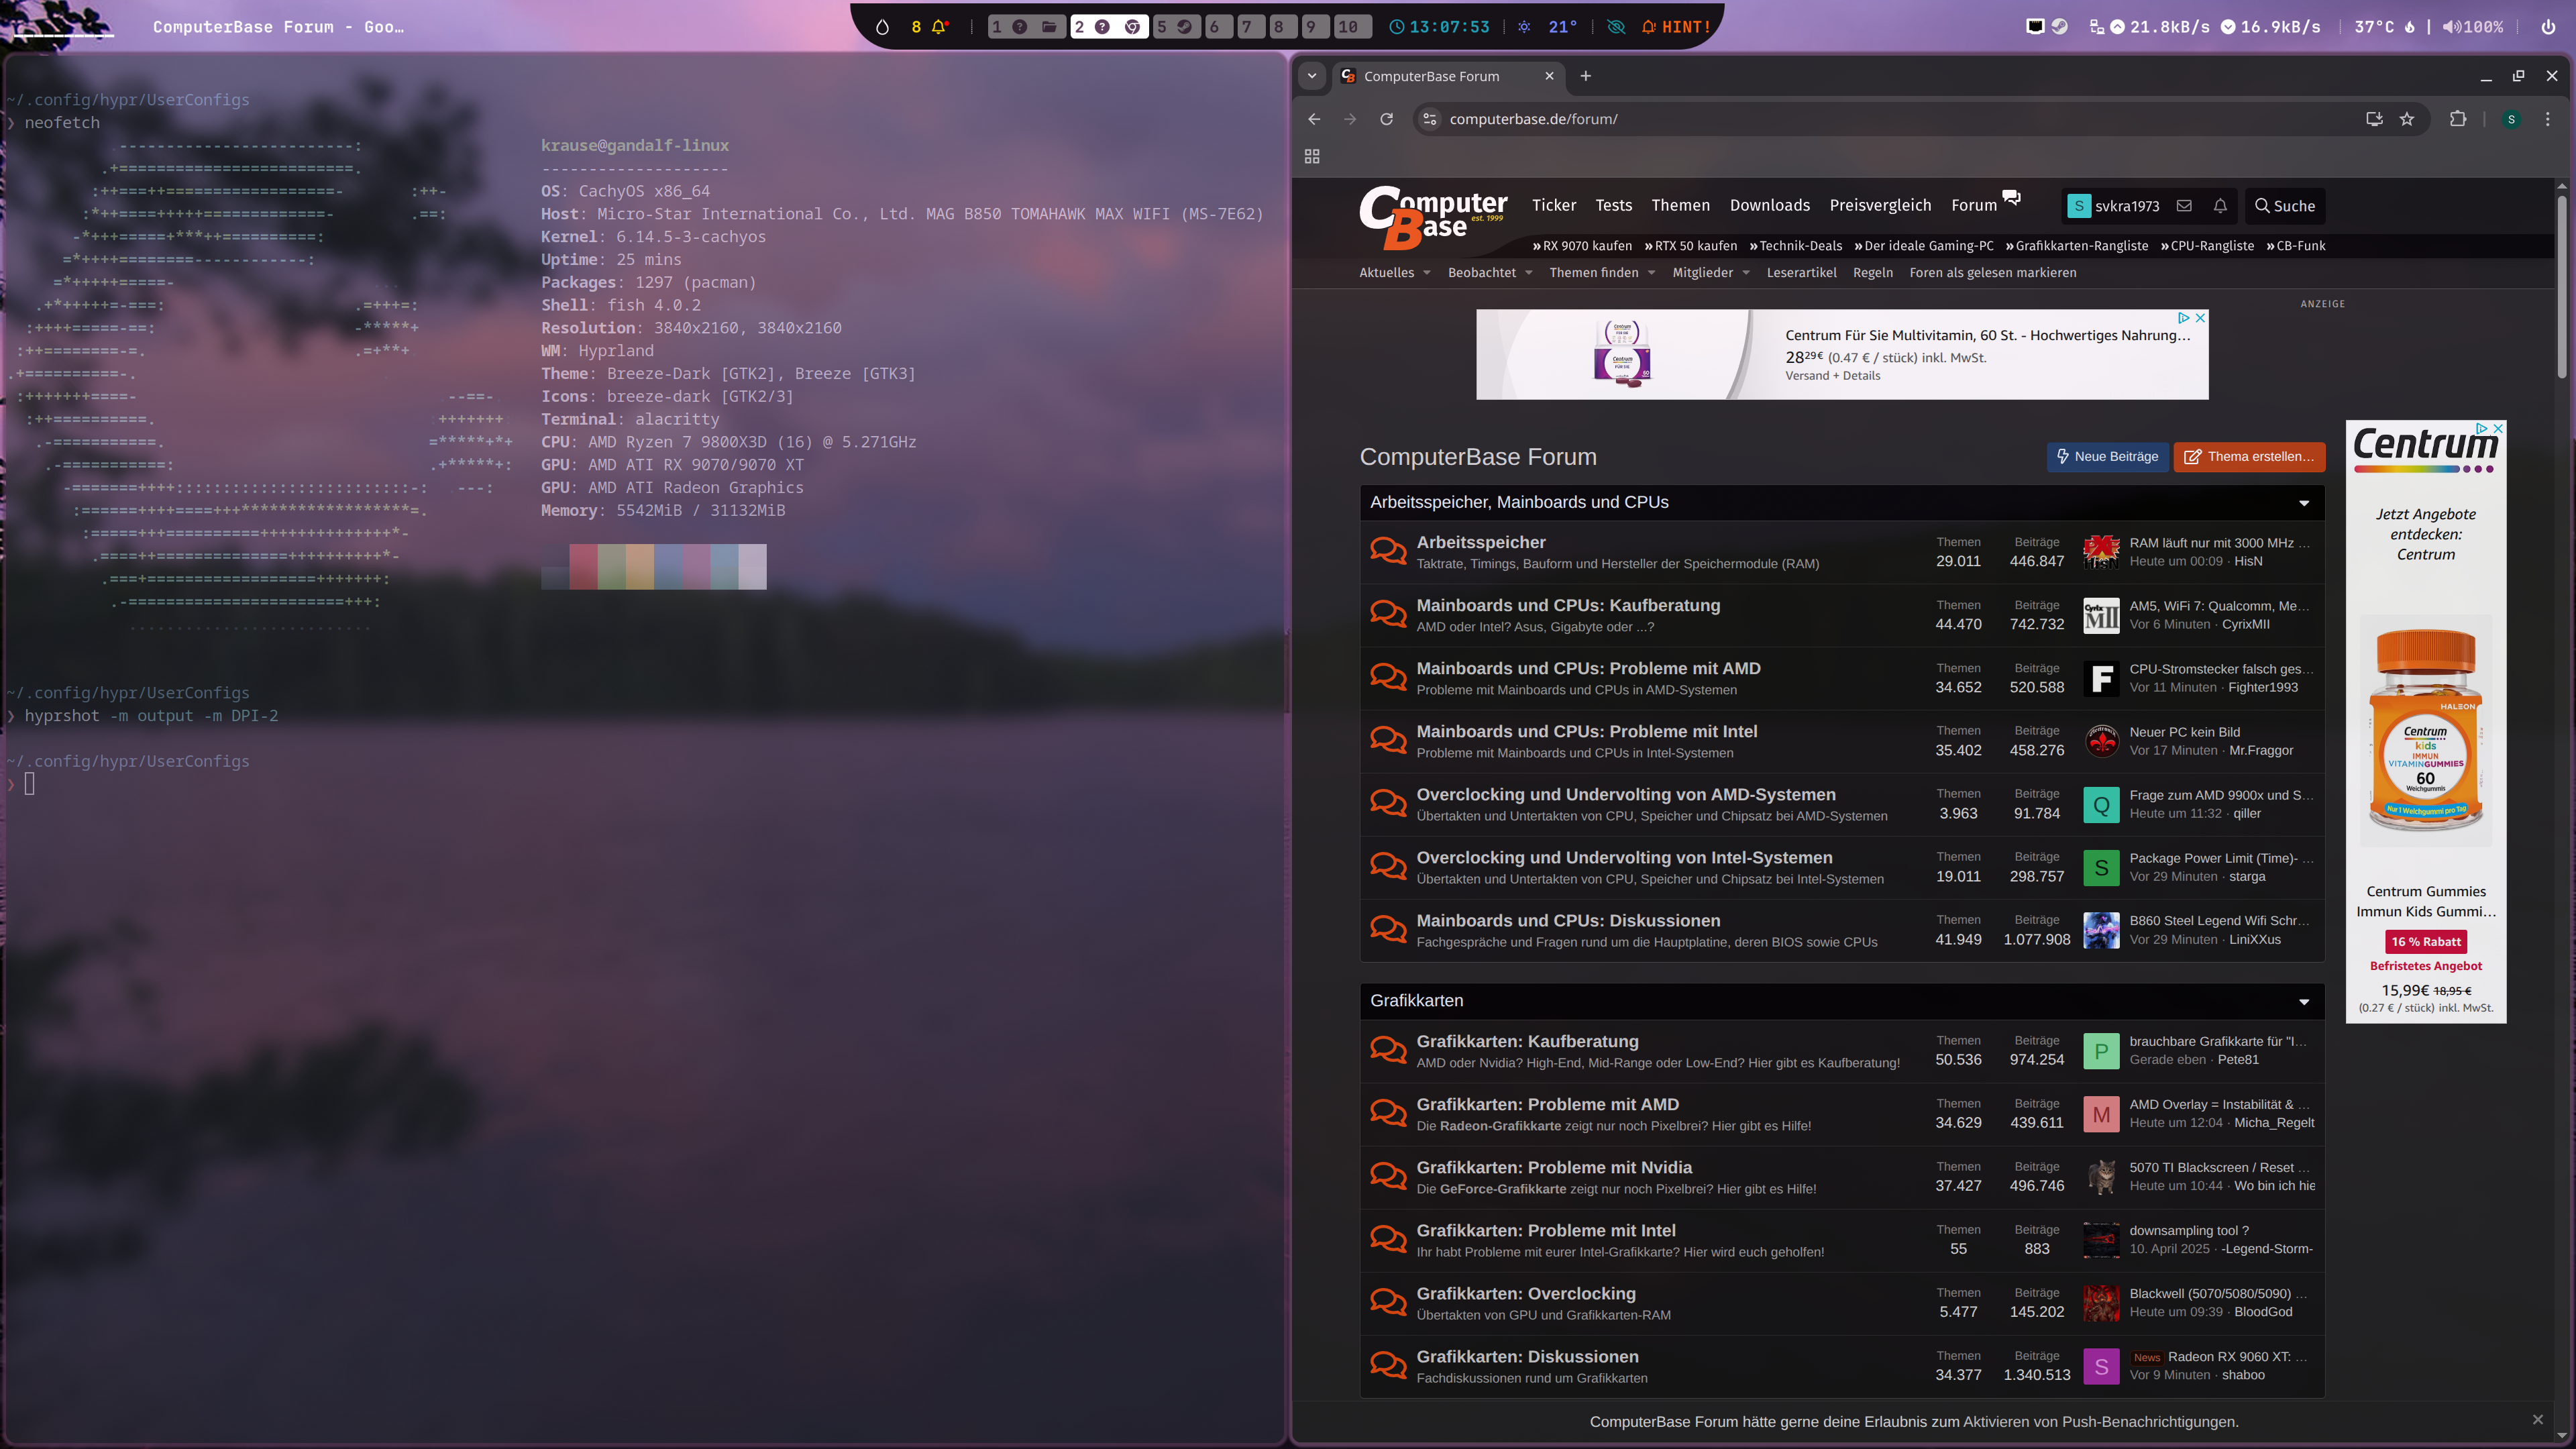Switch to the Tests menu item
Image resolution: width=2576 pixels, height=1449 pixels.
[1613, 205]
